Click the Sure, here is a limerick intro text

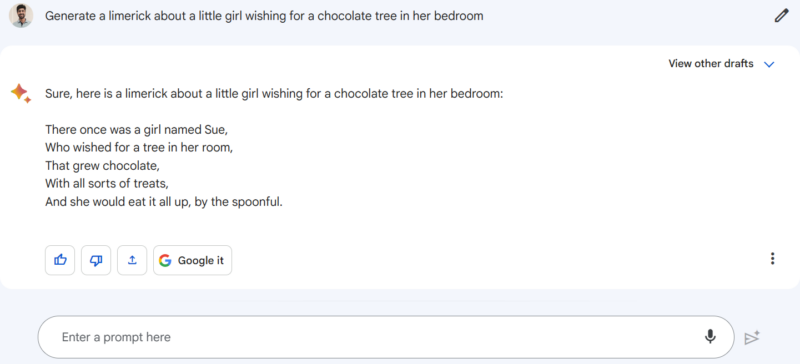(x=274, y=94)
